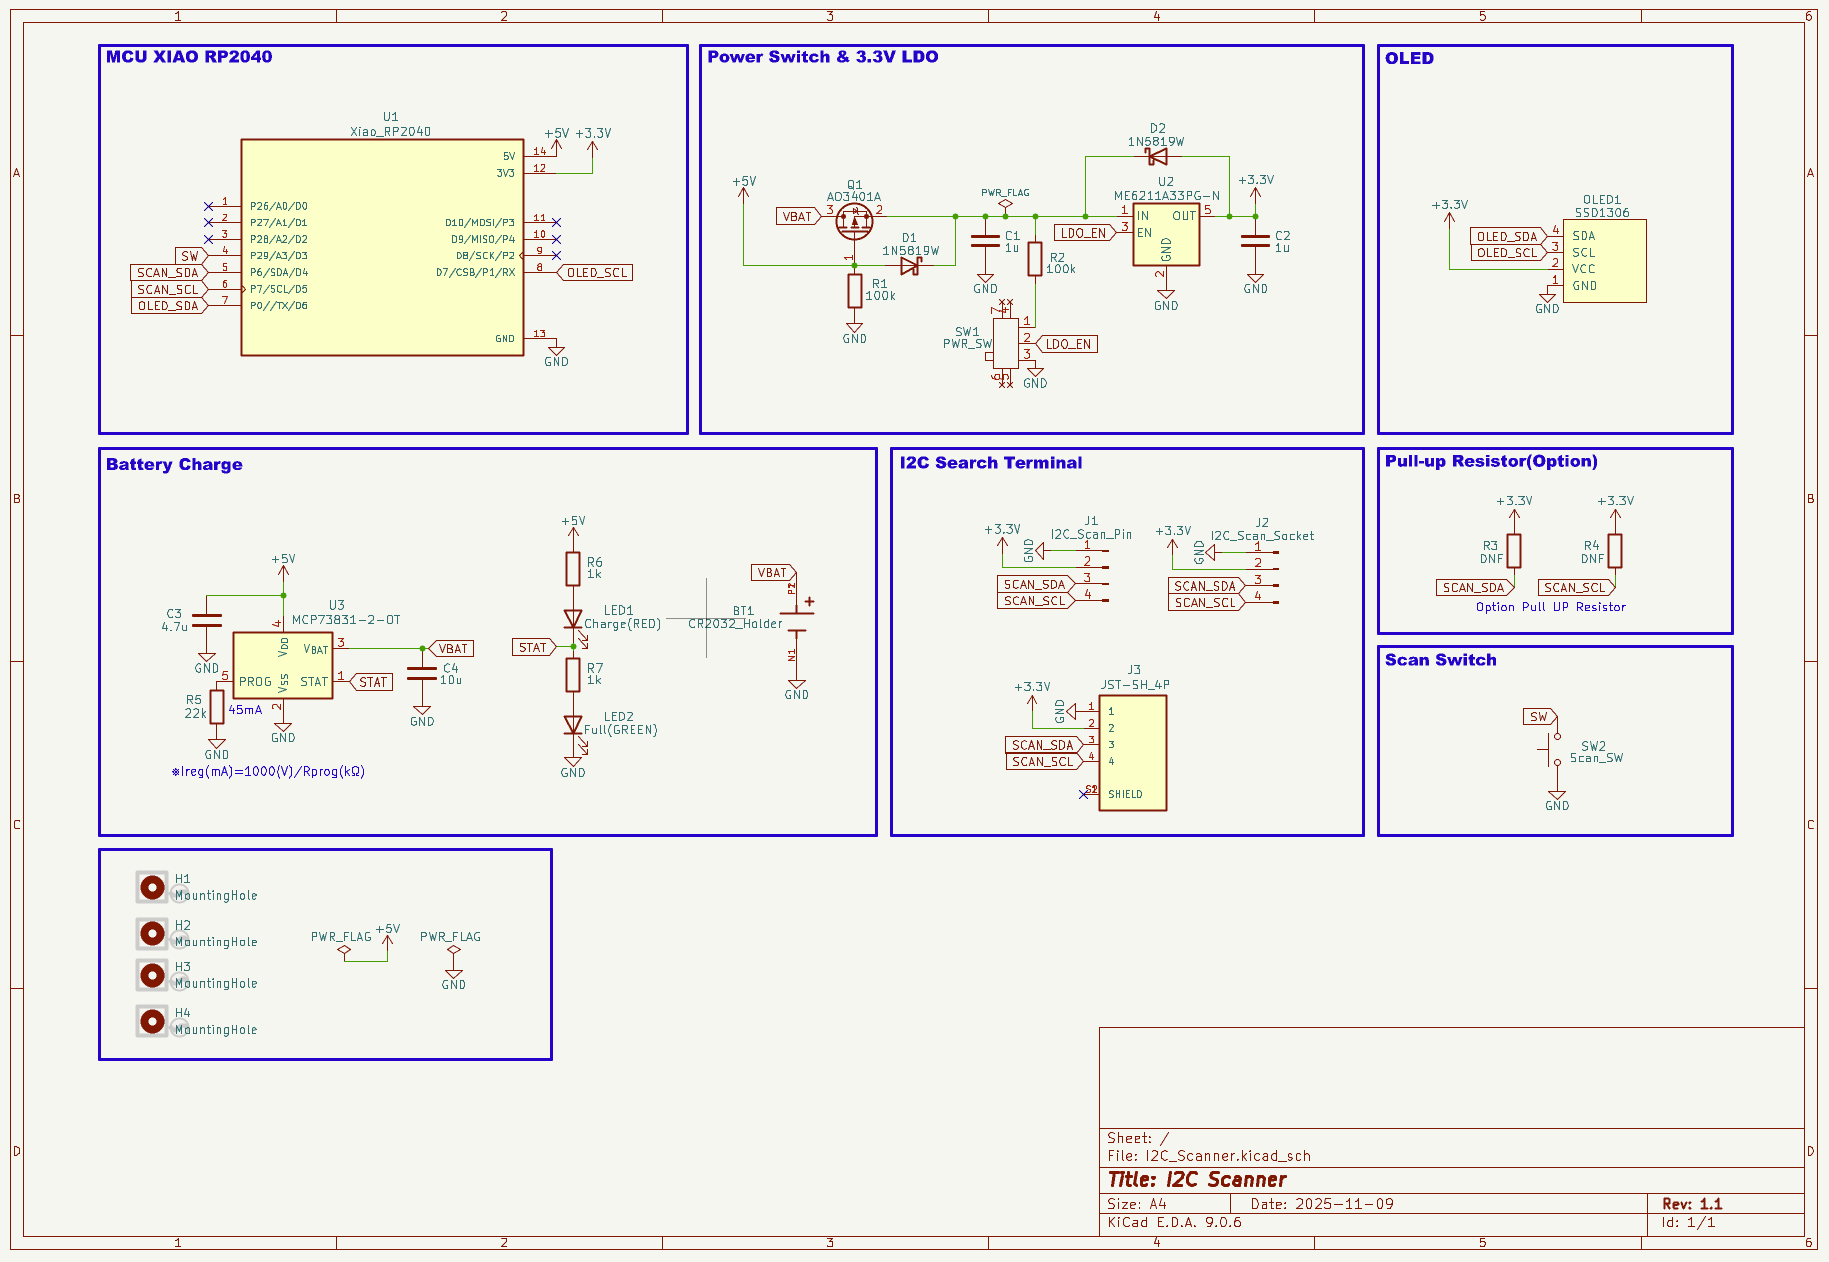
Task: Select the U2 ME6211A33PG-N regulator body
Action: pyautogui.click(x=1165, y=236)
